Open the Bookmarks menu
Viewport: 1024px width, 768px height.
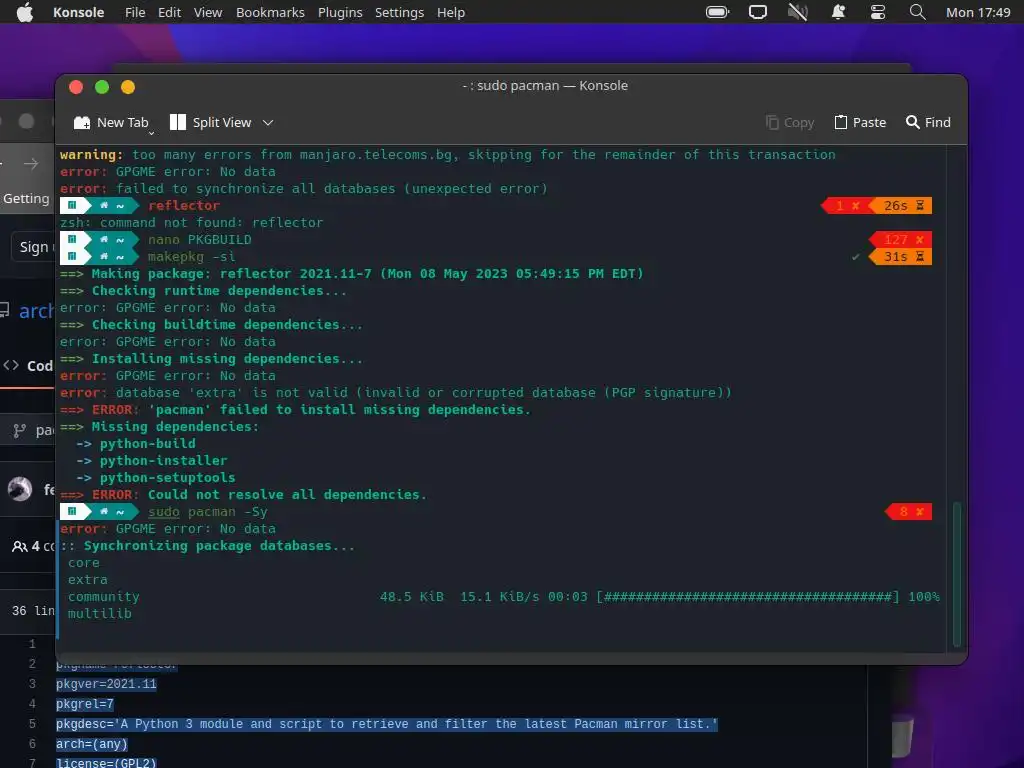[270, 12]
